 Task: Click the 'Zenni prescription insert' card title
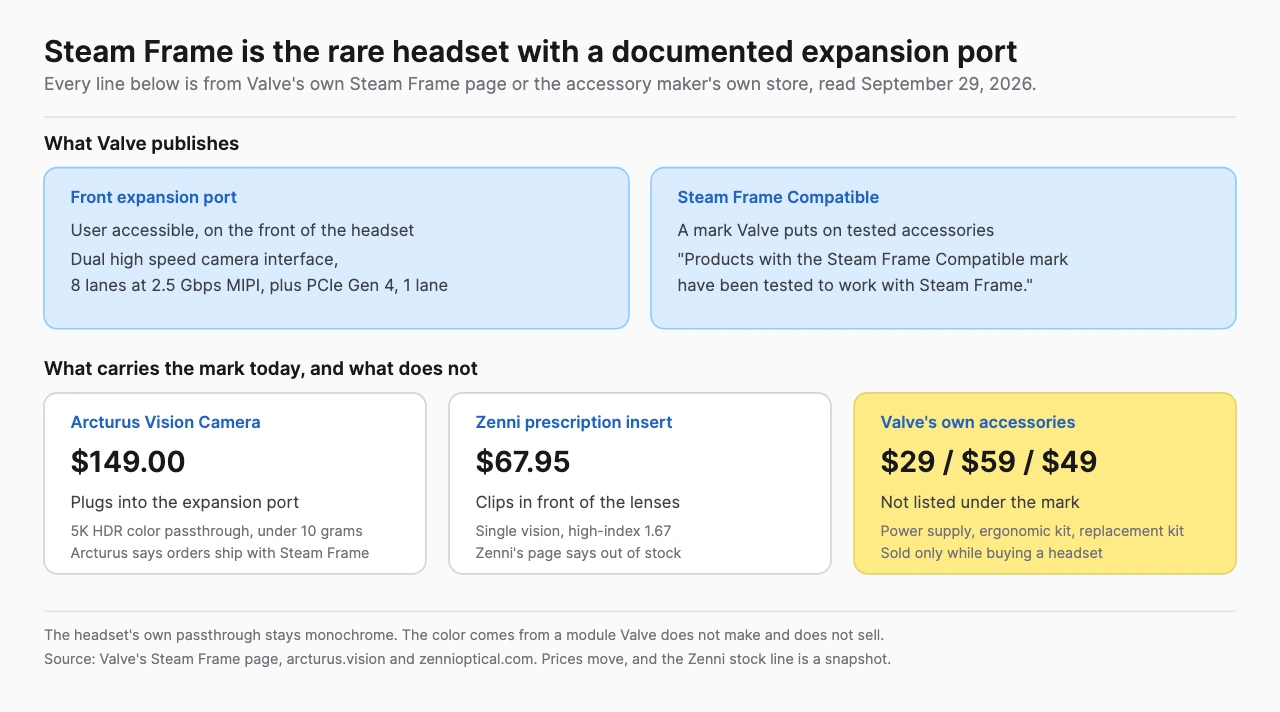tap(574, 422)
